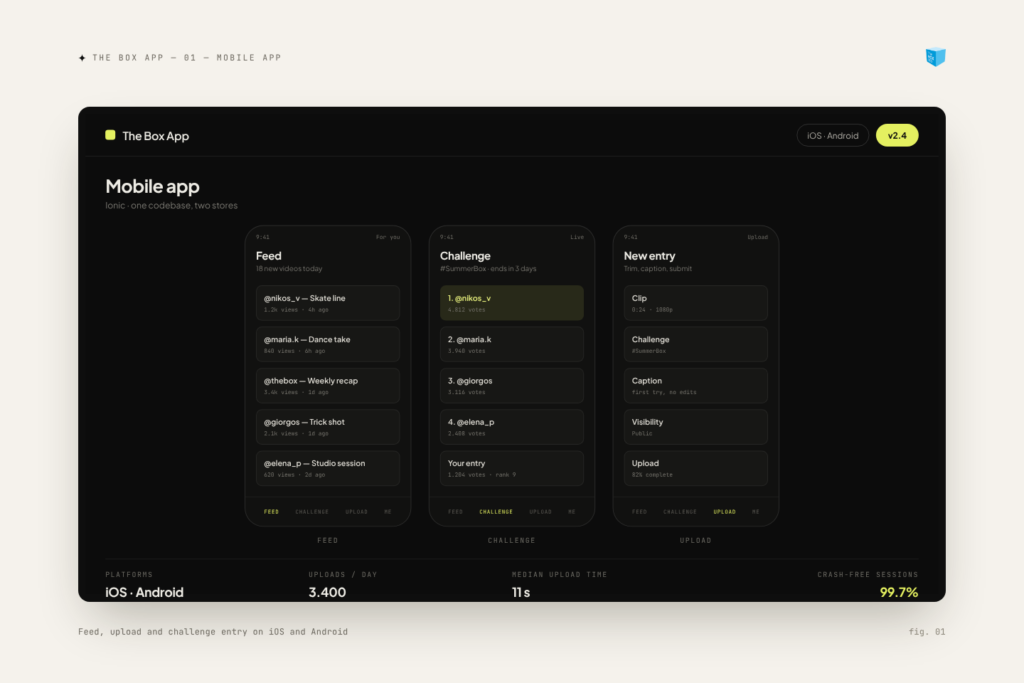Viewport: 1024px width, 683px height.
Task: Open the Your entry row with rank 9
Action: tap(511, 468)
